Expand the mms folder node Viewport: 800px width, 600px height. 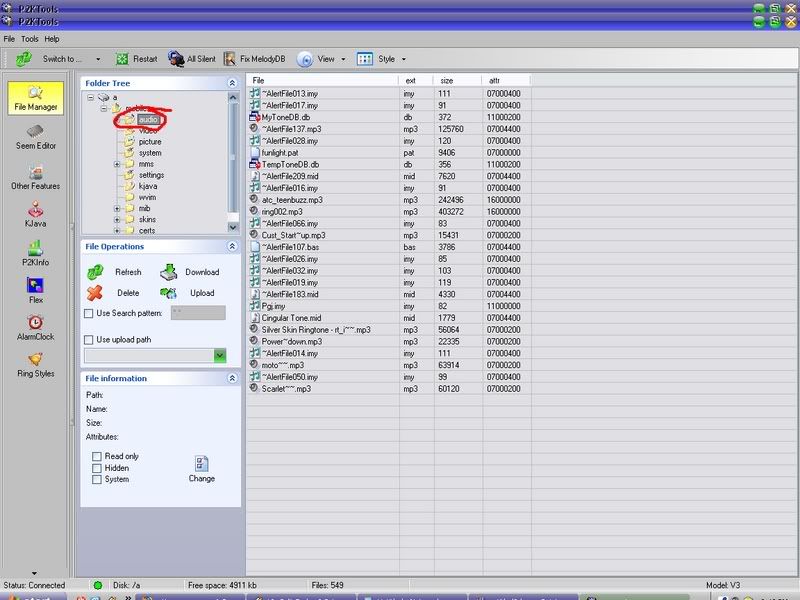(117, 164)
